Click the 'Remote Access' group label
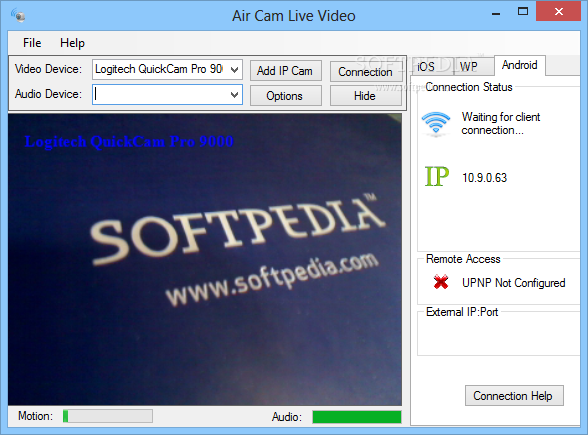588x435 pixels. coord(463,259)
